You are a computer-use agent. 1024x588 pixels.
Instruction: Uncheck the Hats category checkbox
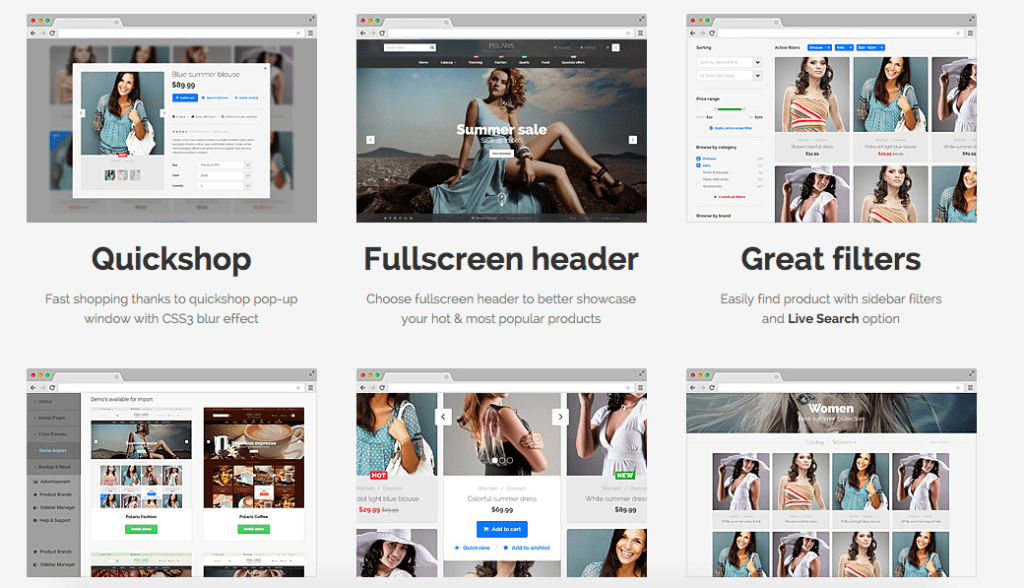[x=698, y=165]
